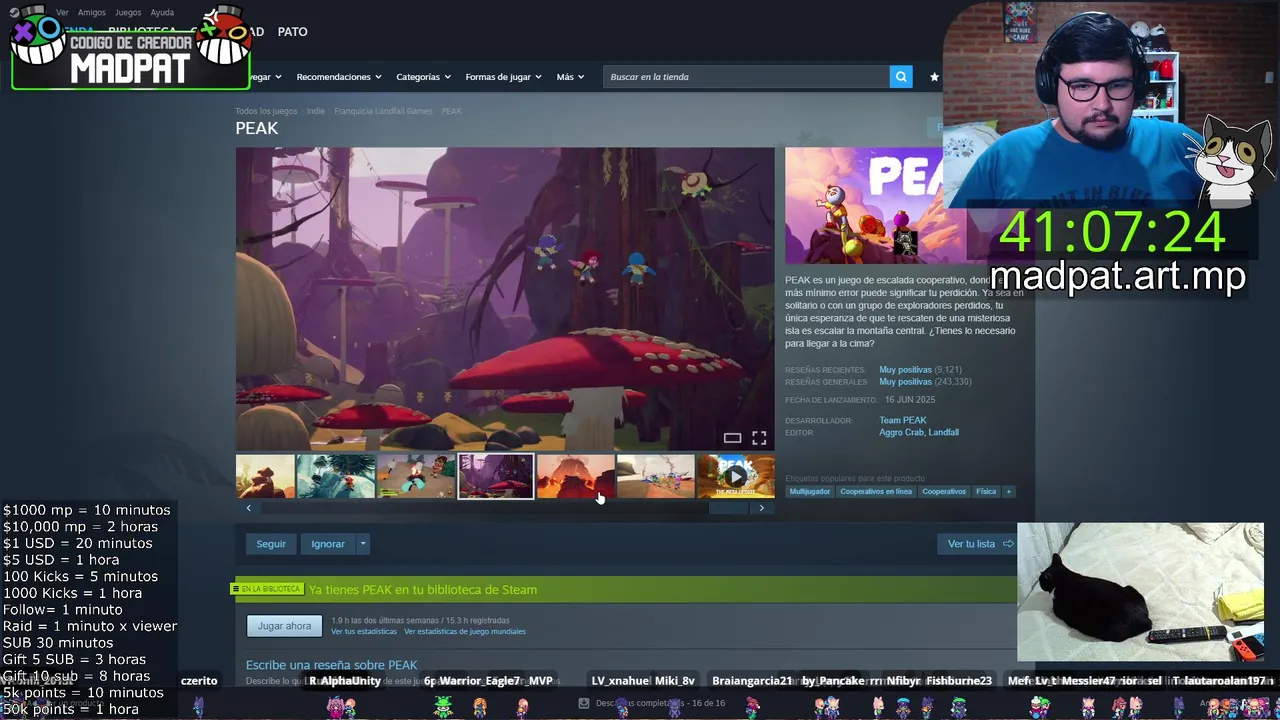
Task: Click the PEAK breadcrumb link
Action: (x=452, y=111)
